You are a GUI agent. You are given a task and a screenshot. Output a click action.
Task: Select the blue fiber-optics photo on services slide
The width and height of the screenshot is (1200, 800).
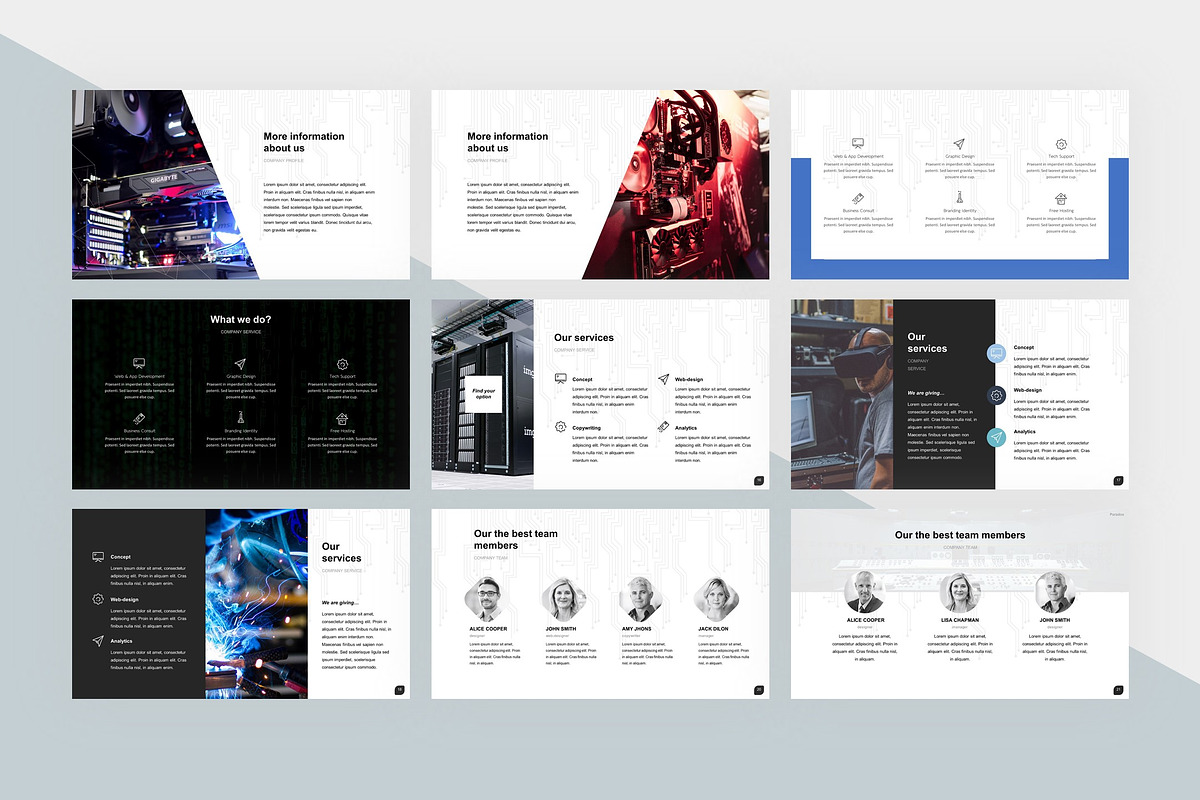point(256,604)
